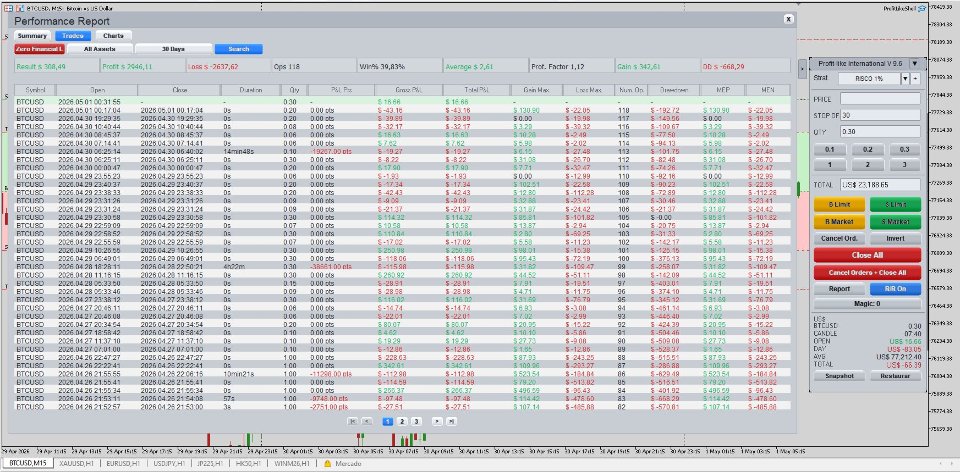The width and height of the screenshot is (960, 472).
Task: Click the B Limit order button
Action: [x=839, y=204]
